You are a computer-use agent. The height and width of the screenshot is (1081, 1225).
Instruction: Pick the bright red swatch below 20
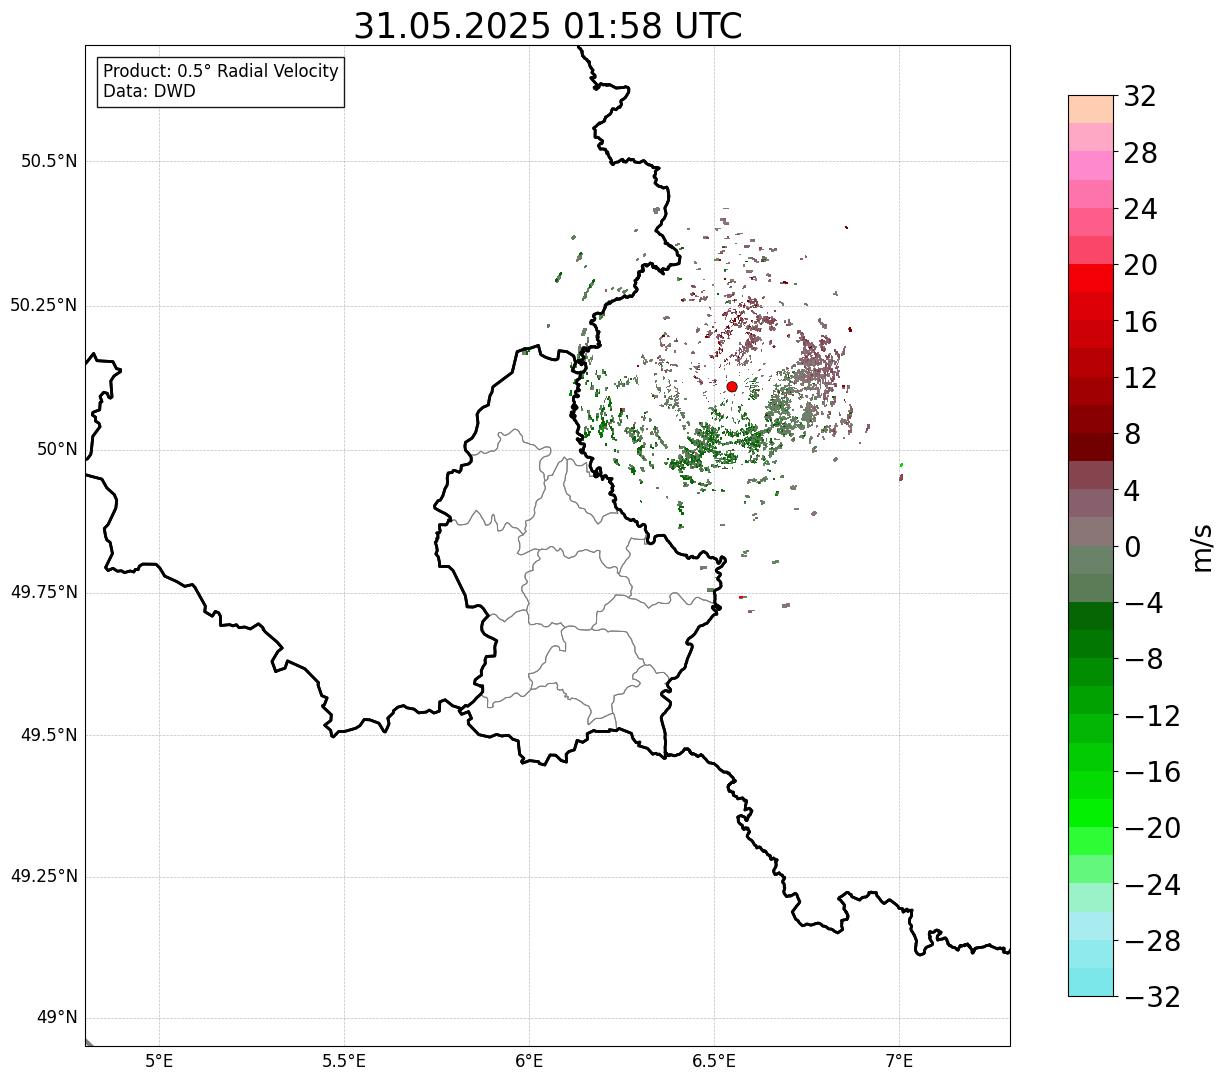pyautogui.click(x=1091, y=278)
